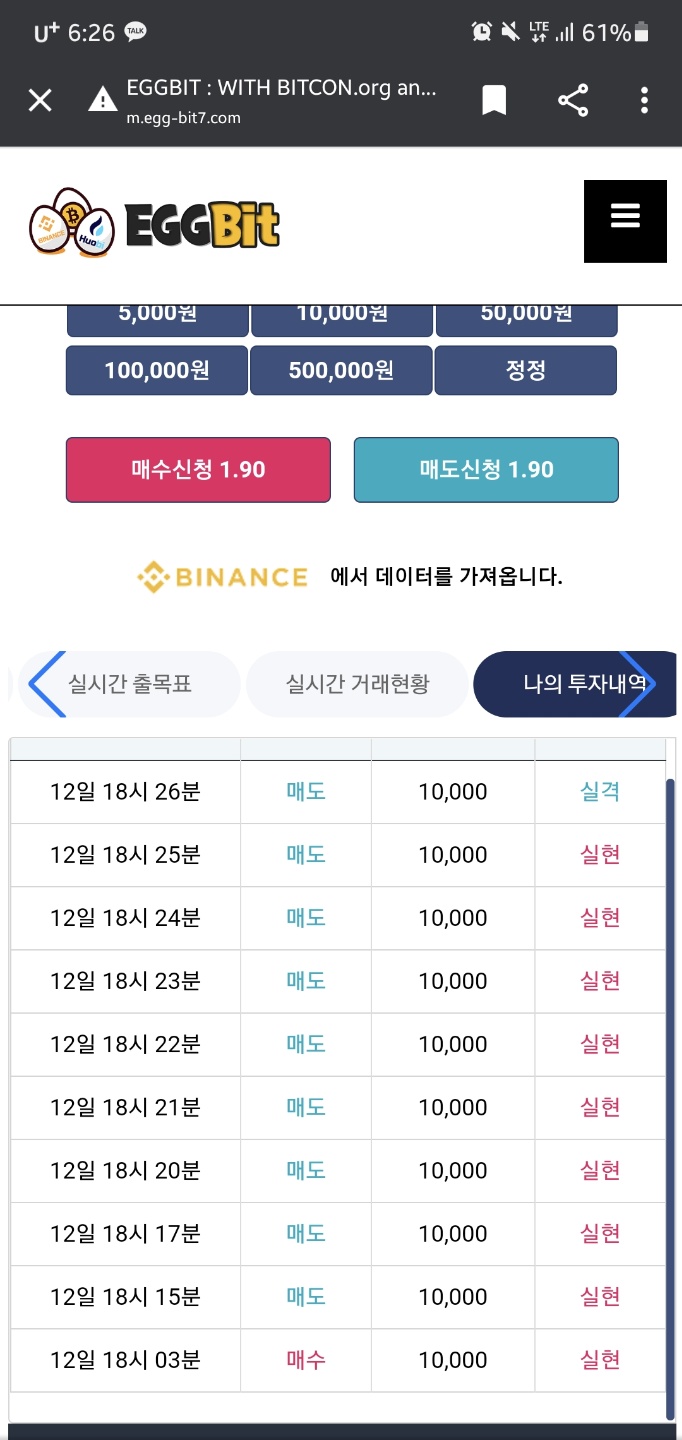
Task: Select the 12일 18시 03분 매수 row
Action: coord(337,1360)
